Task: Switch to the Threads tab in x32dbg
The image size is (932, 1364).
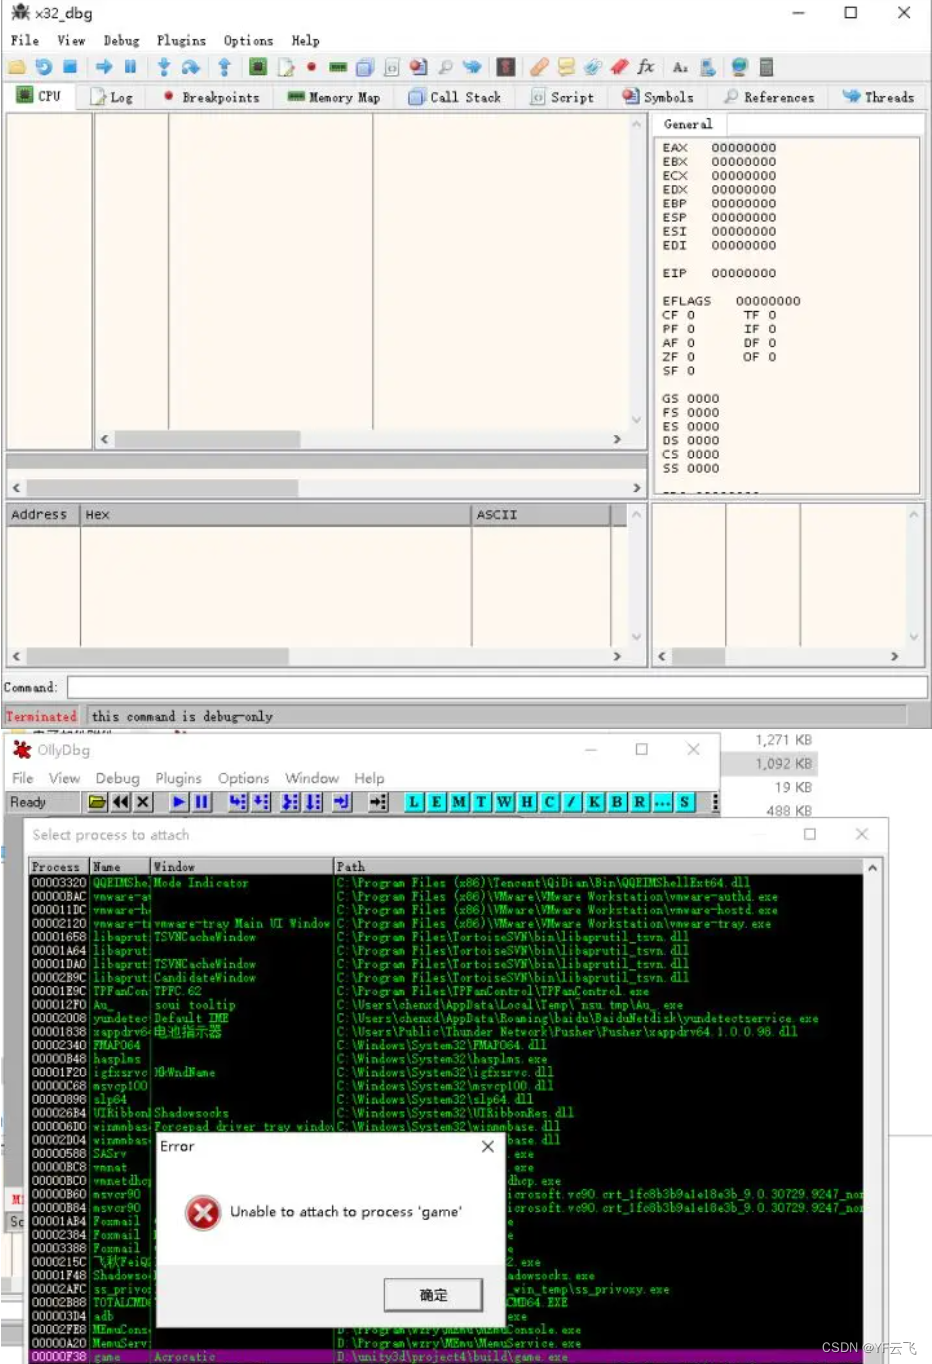Action: (x=878, y=97)
